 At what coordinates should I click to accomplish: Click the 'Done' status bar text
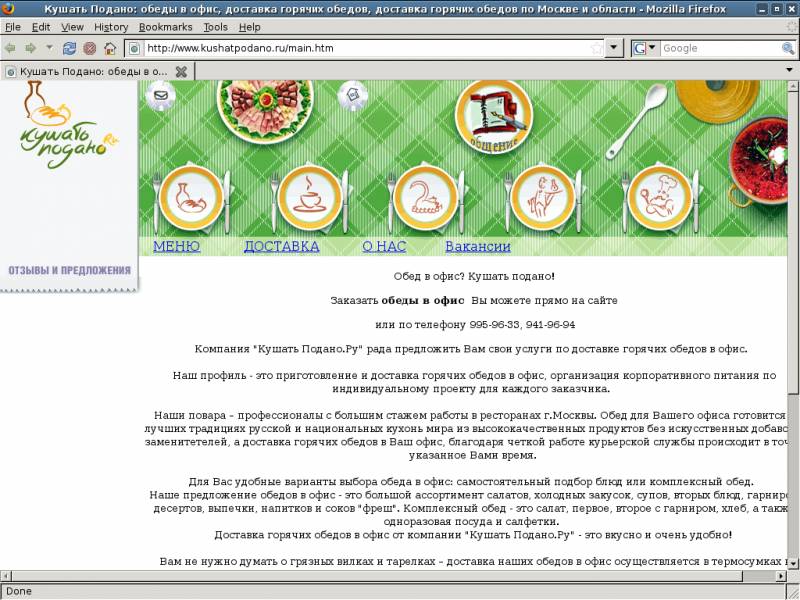(x=19, y=591)
